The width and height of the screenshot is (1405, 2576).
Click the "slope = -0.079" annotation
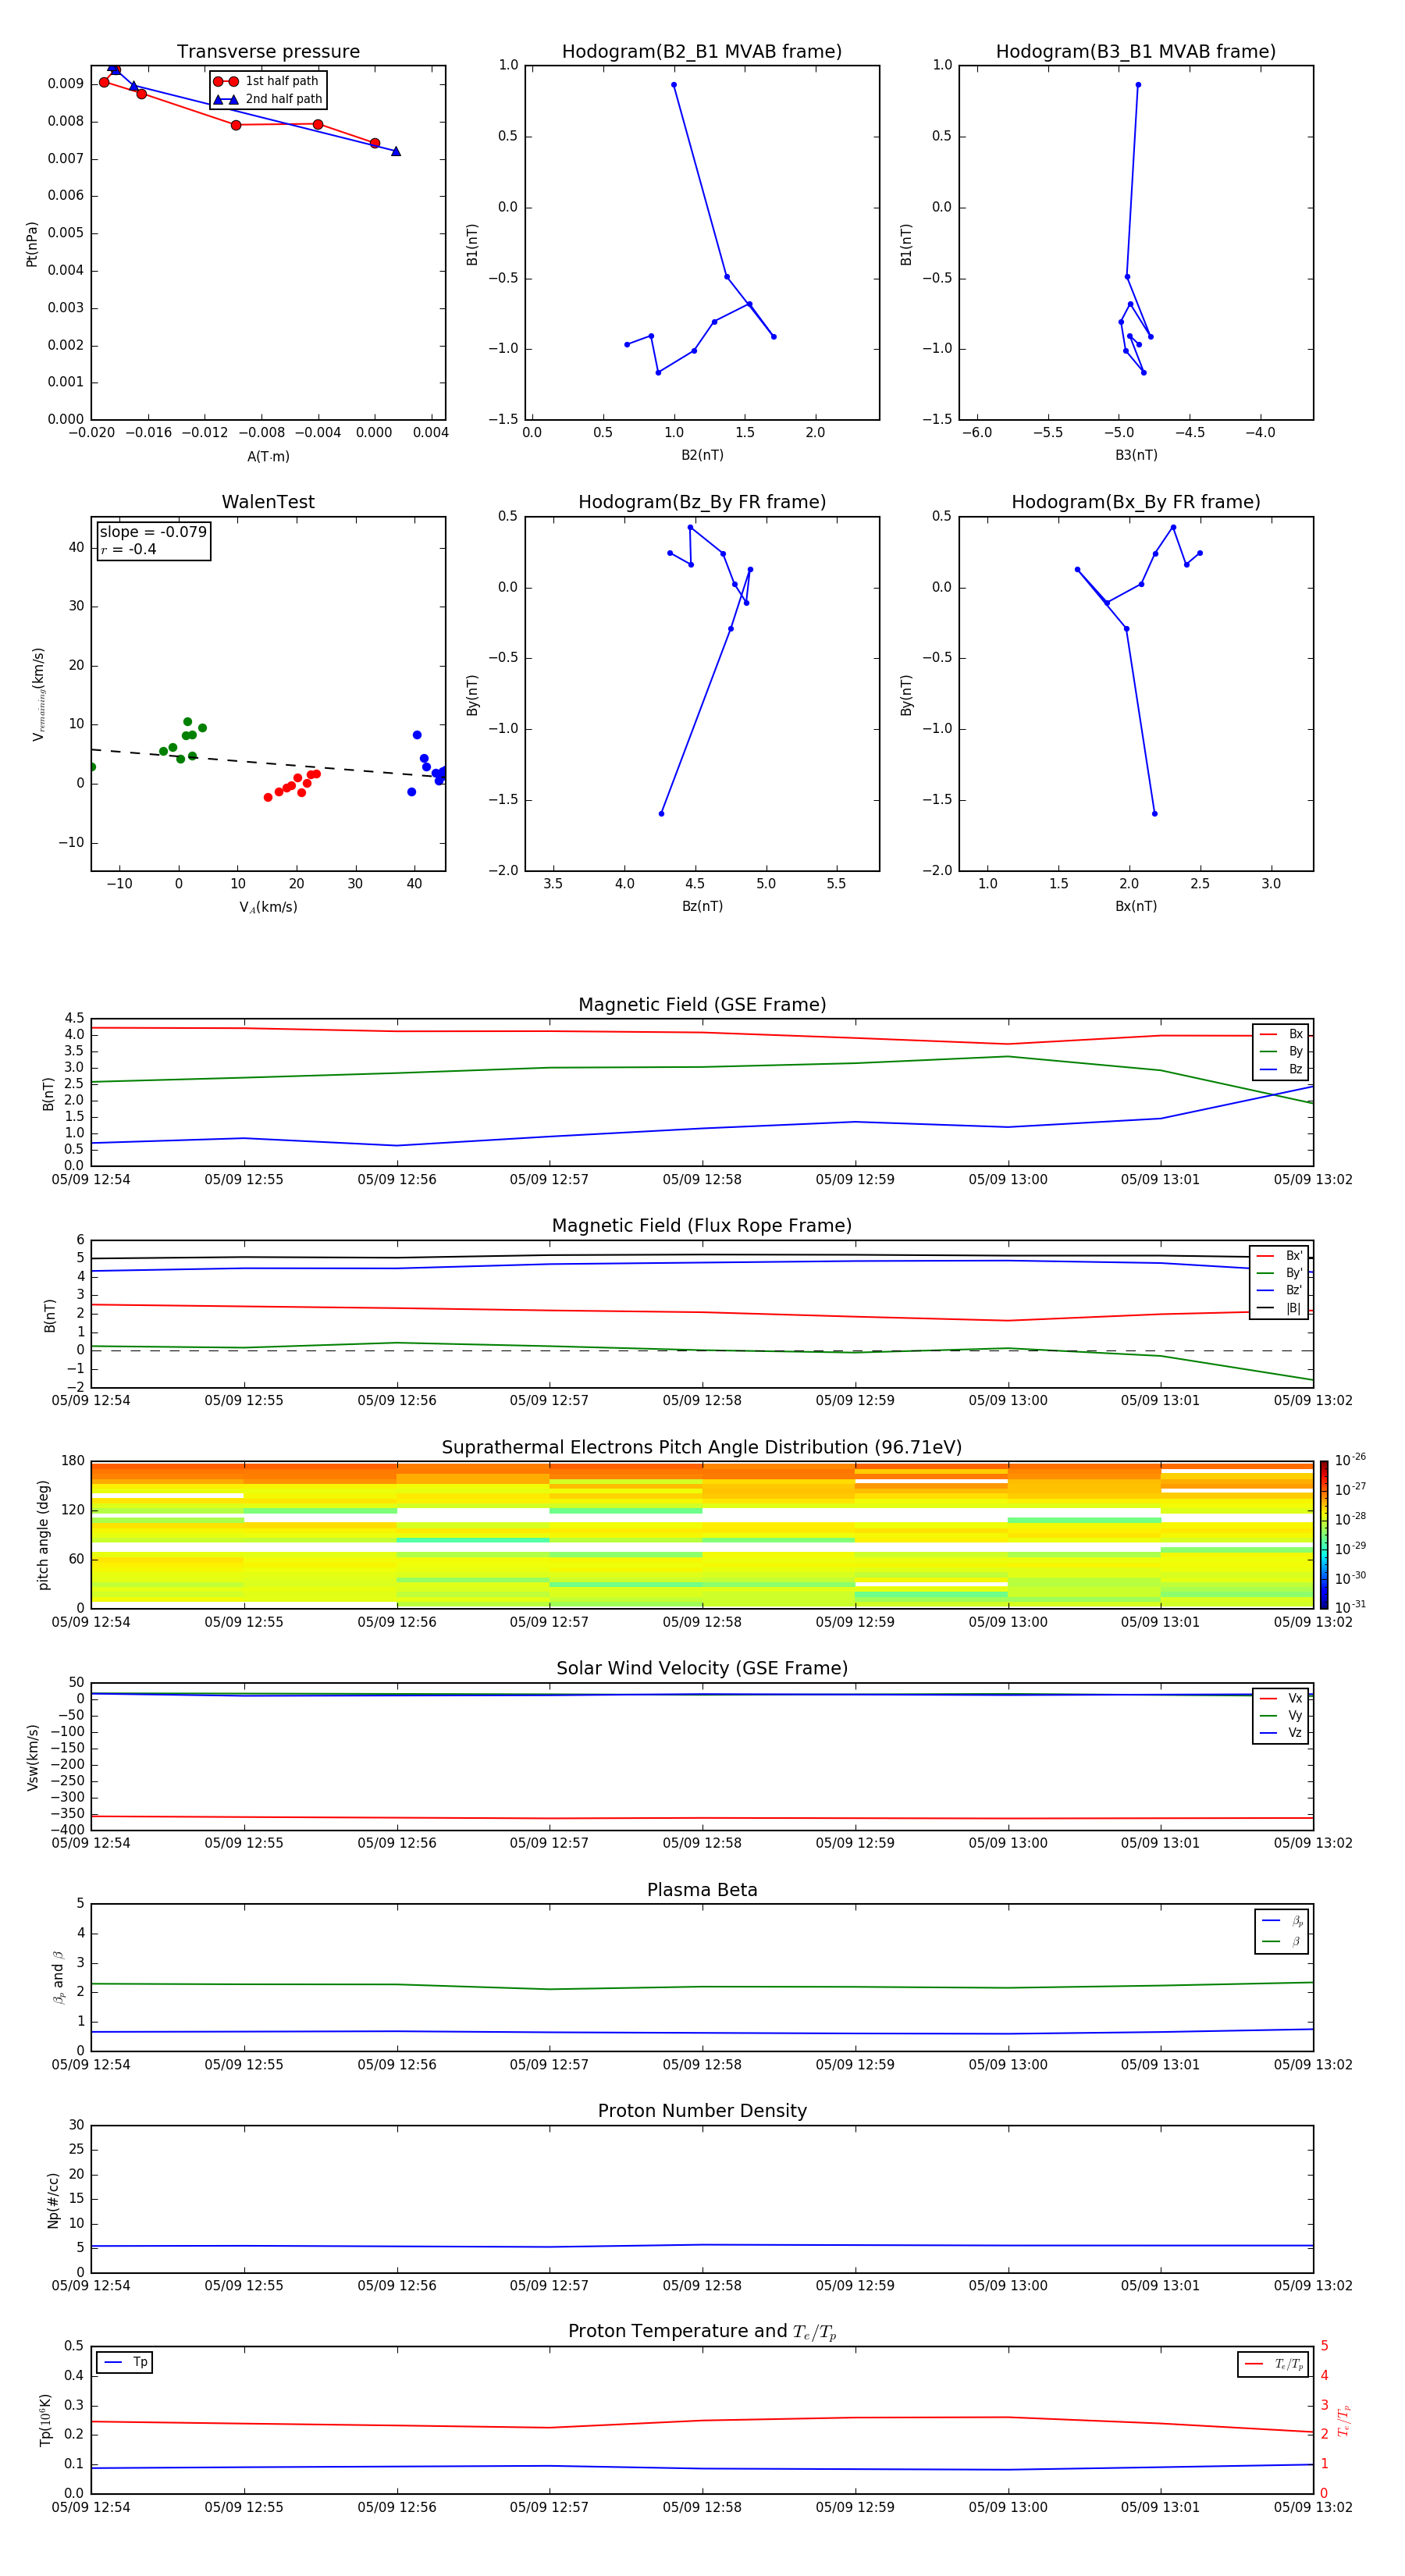tap(153, 532)
